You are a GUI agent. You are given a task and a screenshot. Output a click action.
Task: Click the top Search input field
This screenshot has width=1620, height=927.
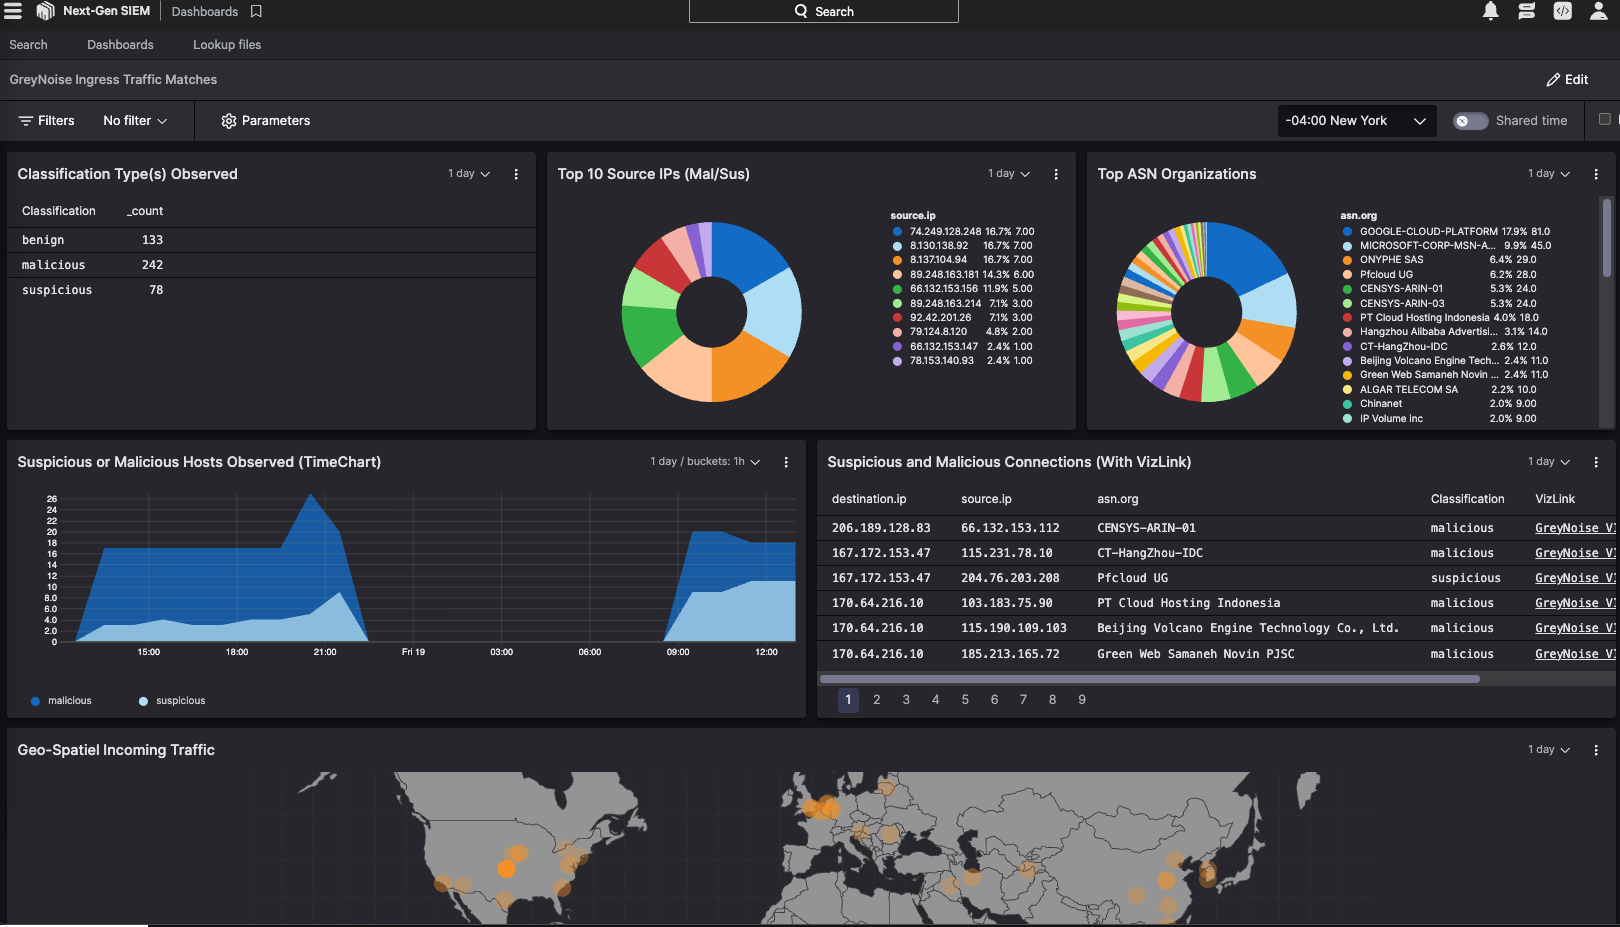[824, 11]
